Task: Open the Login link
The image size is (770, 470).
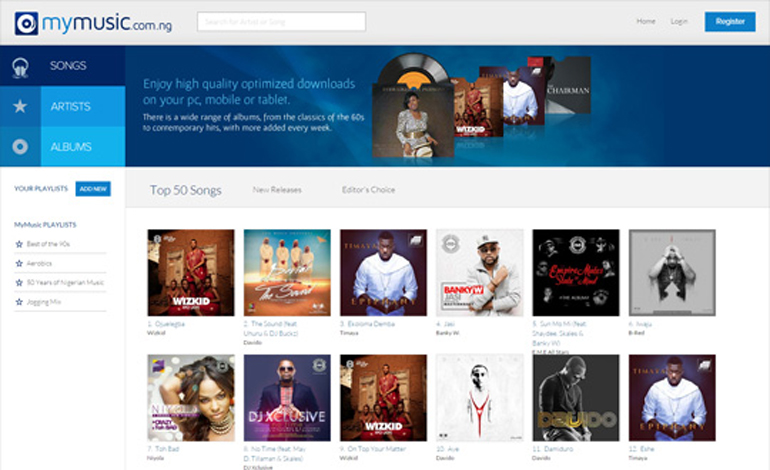Action: point(679,22)
